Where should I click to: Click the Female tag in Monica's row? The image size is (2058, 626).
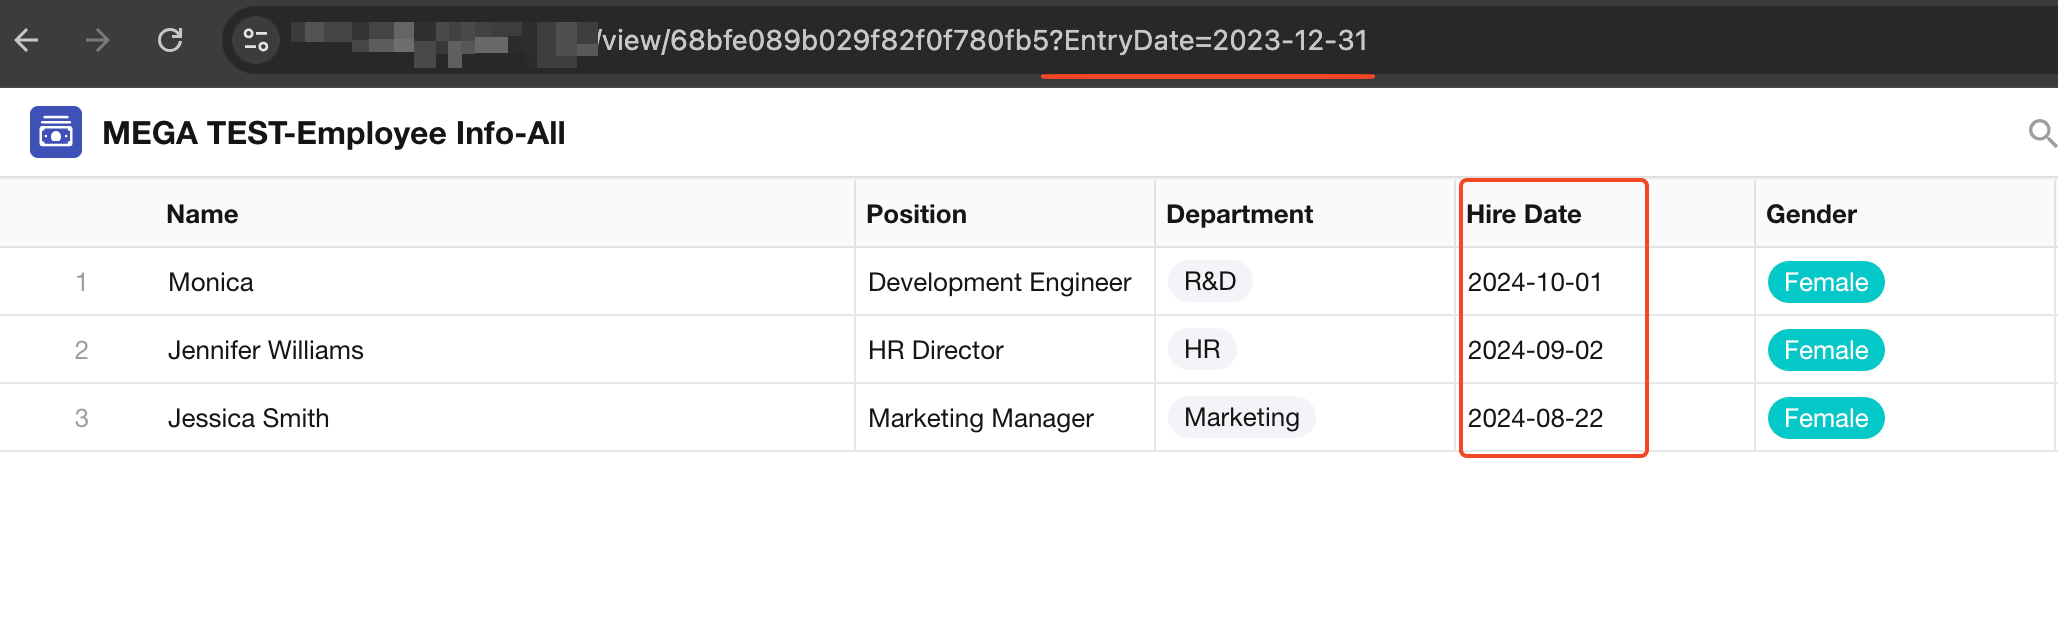point(1825,282)
